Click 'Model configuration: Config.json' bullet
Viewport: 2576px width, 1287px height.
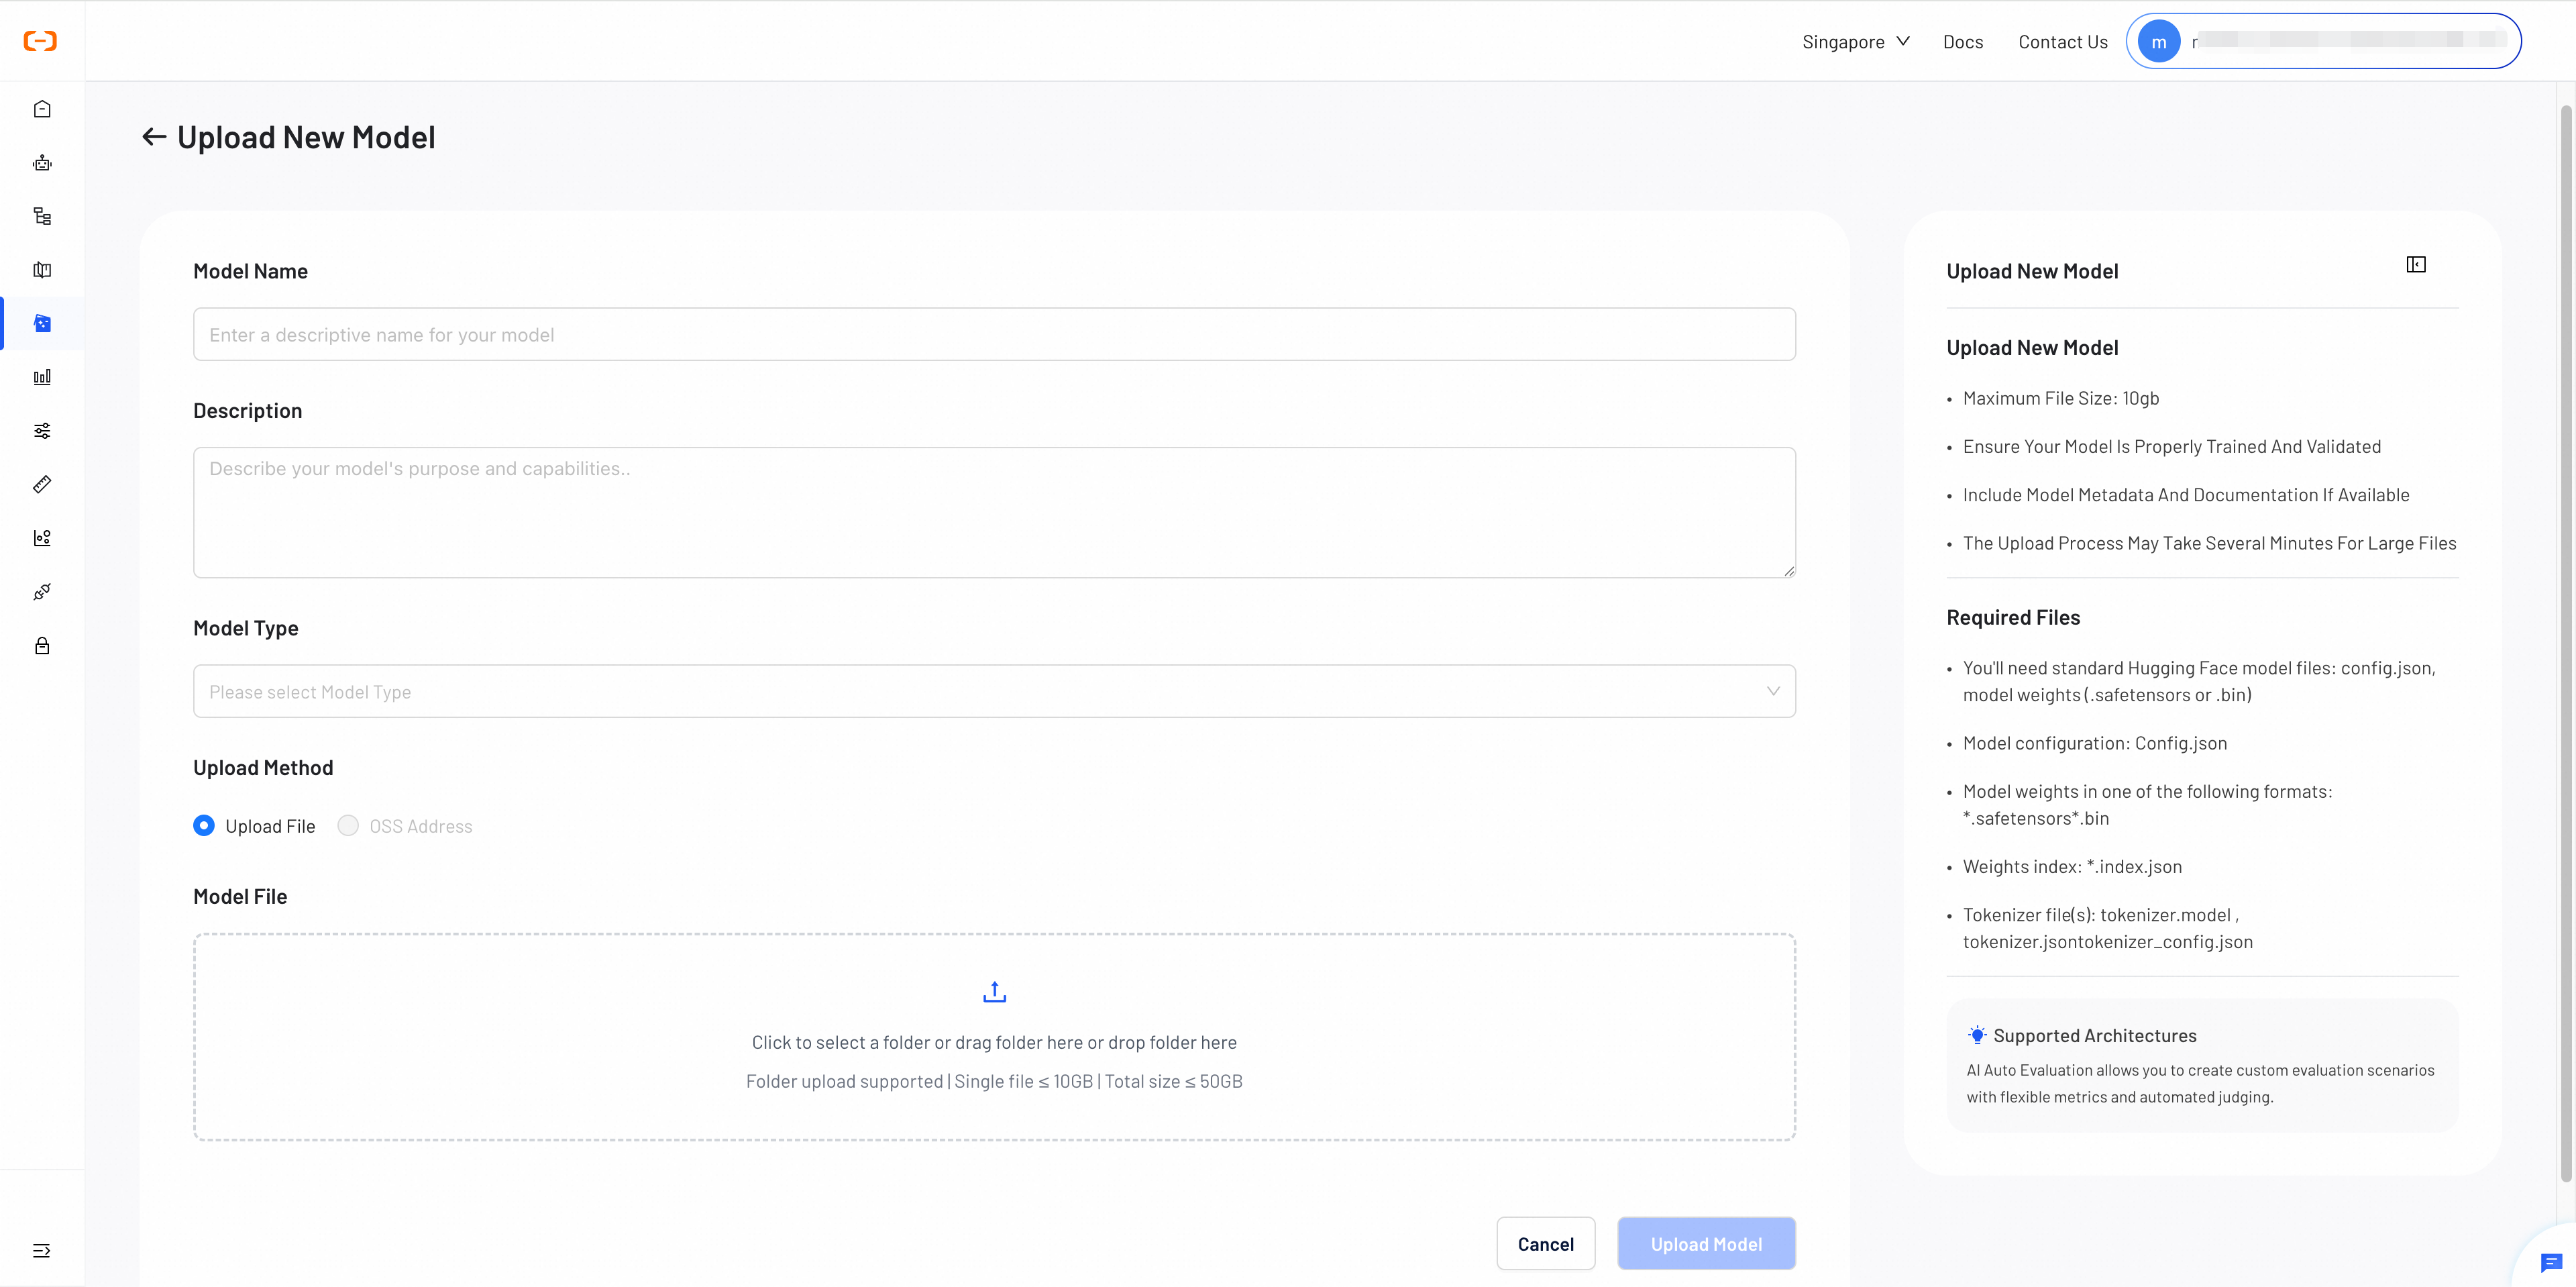click(x=2095, y=743)
